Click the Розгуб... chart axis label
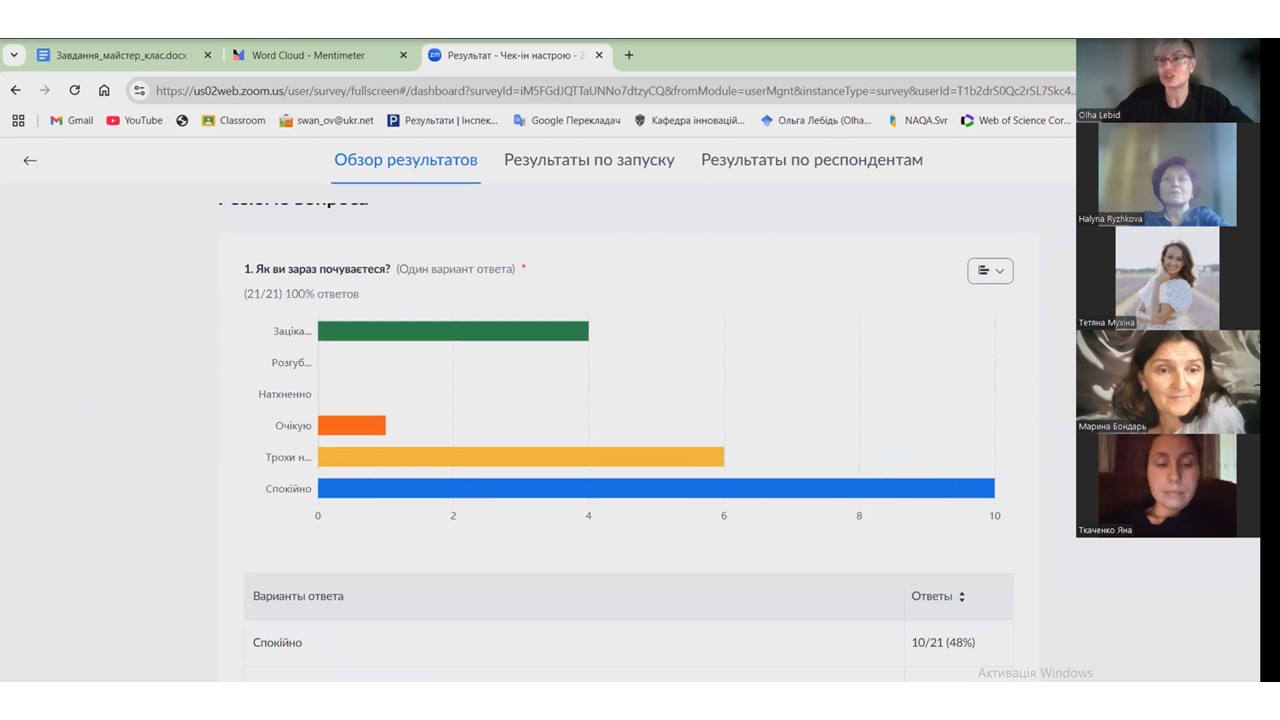 pos(291,363)
